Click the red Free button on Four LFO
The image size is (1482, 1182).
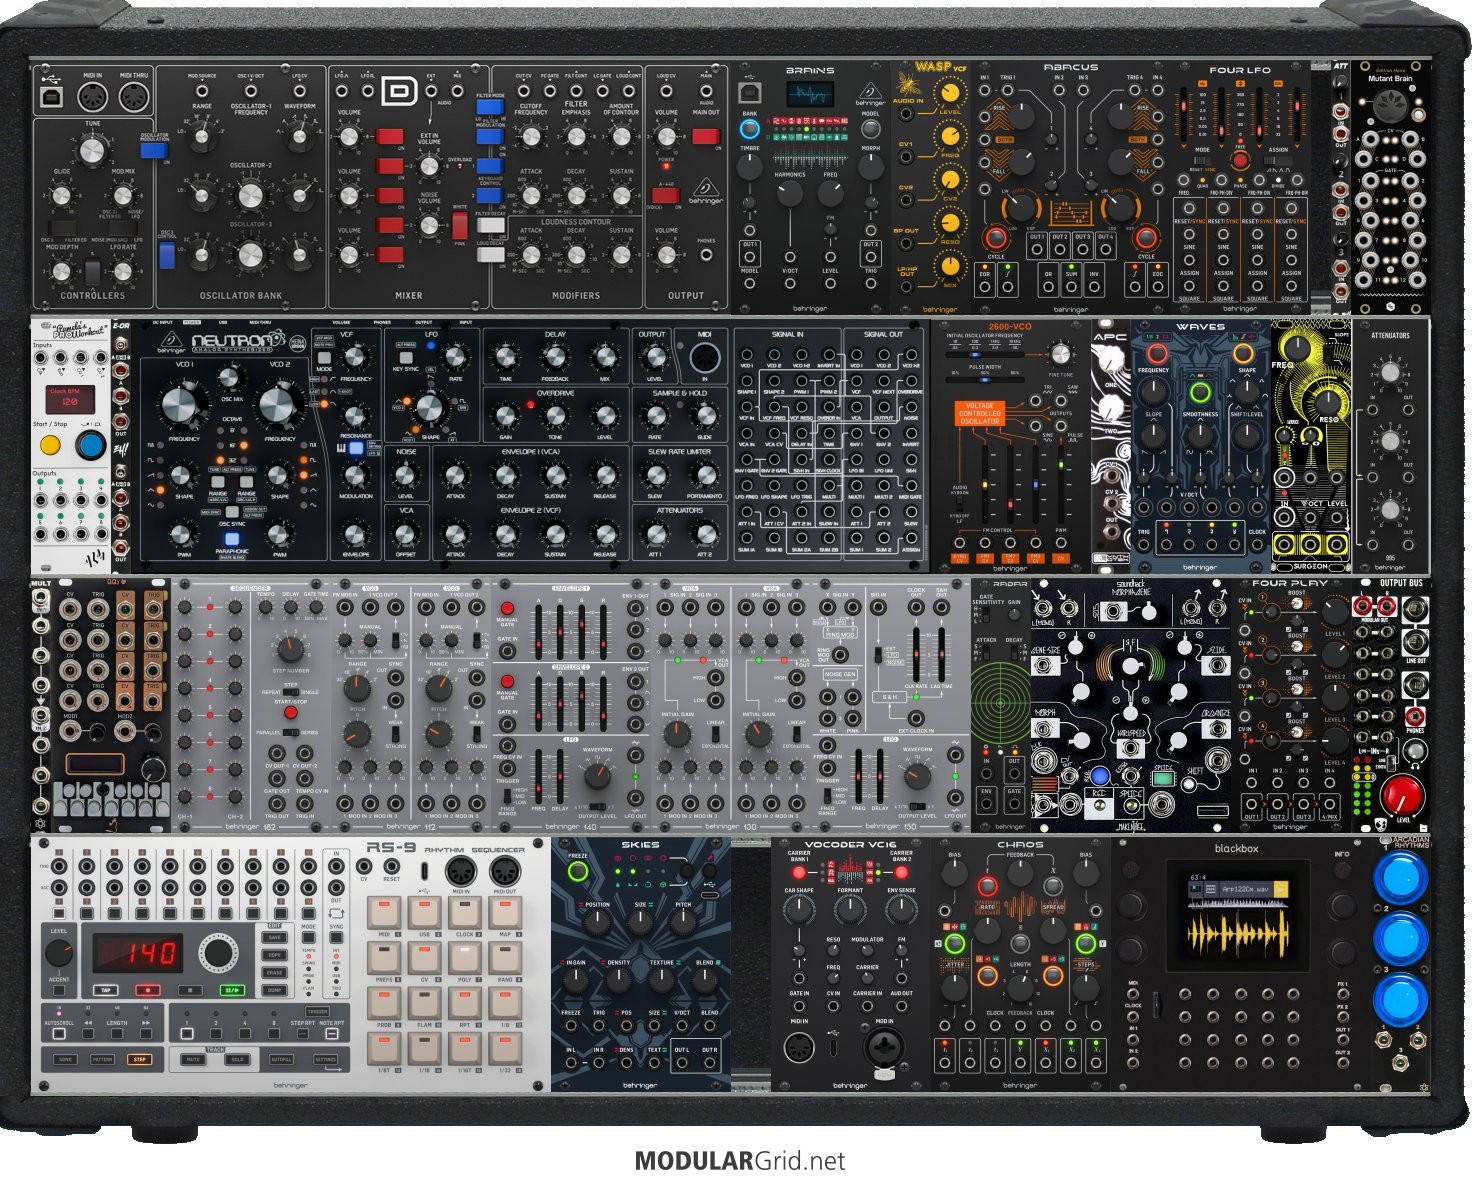click(x=1240, y=160)
